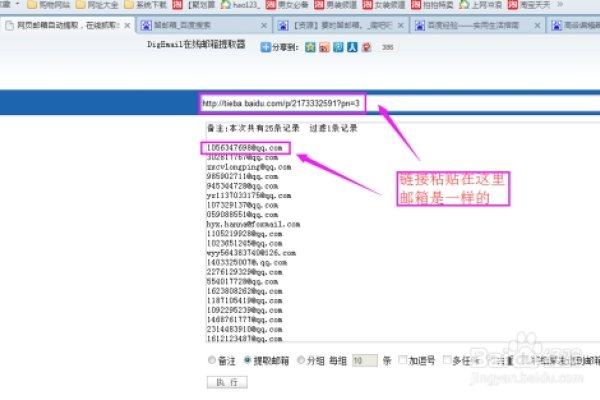This screenshot has width=600, height=400.
Task: Click the 每组 count field showing 10
Action: click(x=364, y=361)
